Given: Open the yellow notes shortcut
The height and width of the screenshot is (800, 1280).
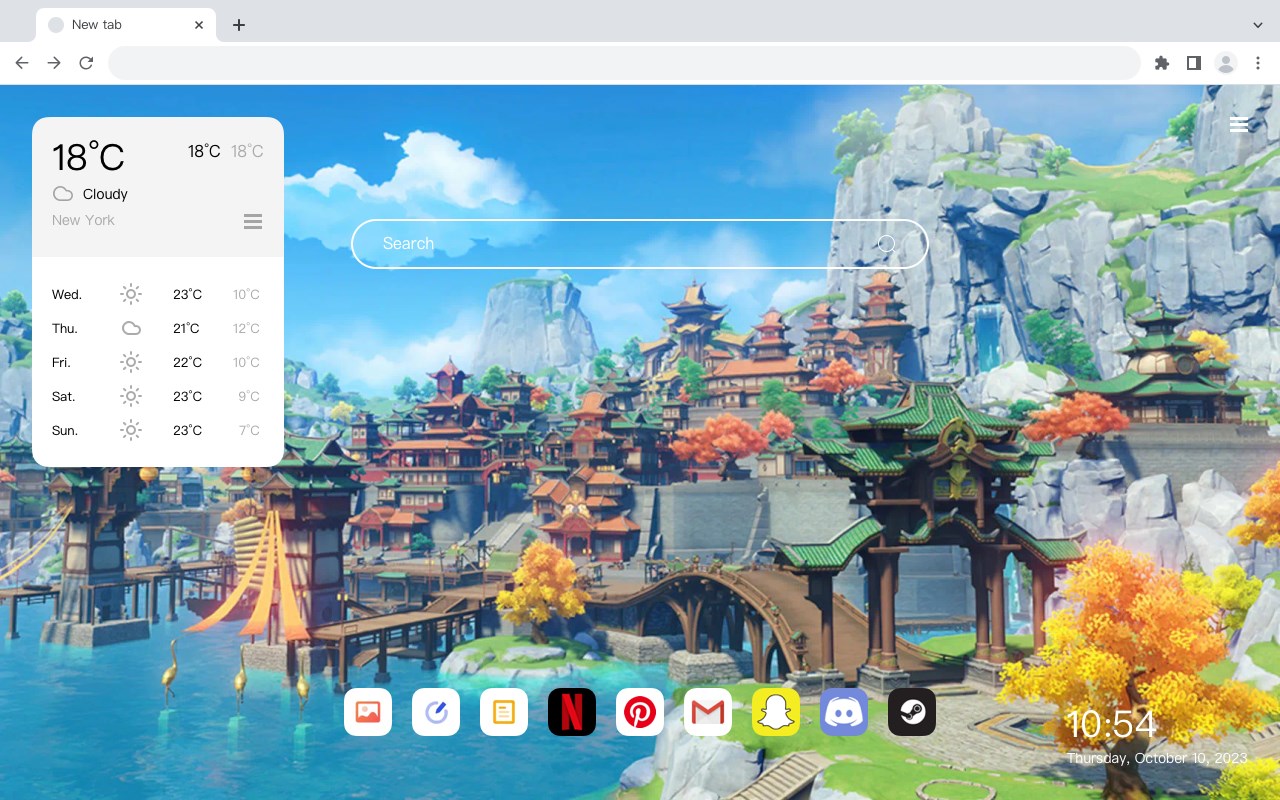Looking at the screenshot, I should pos(504,712).
